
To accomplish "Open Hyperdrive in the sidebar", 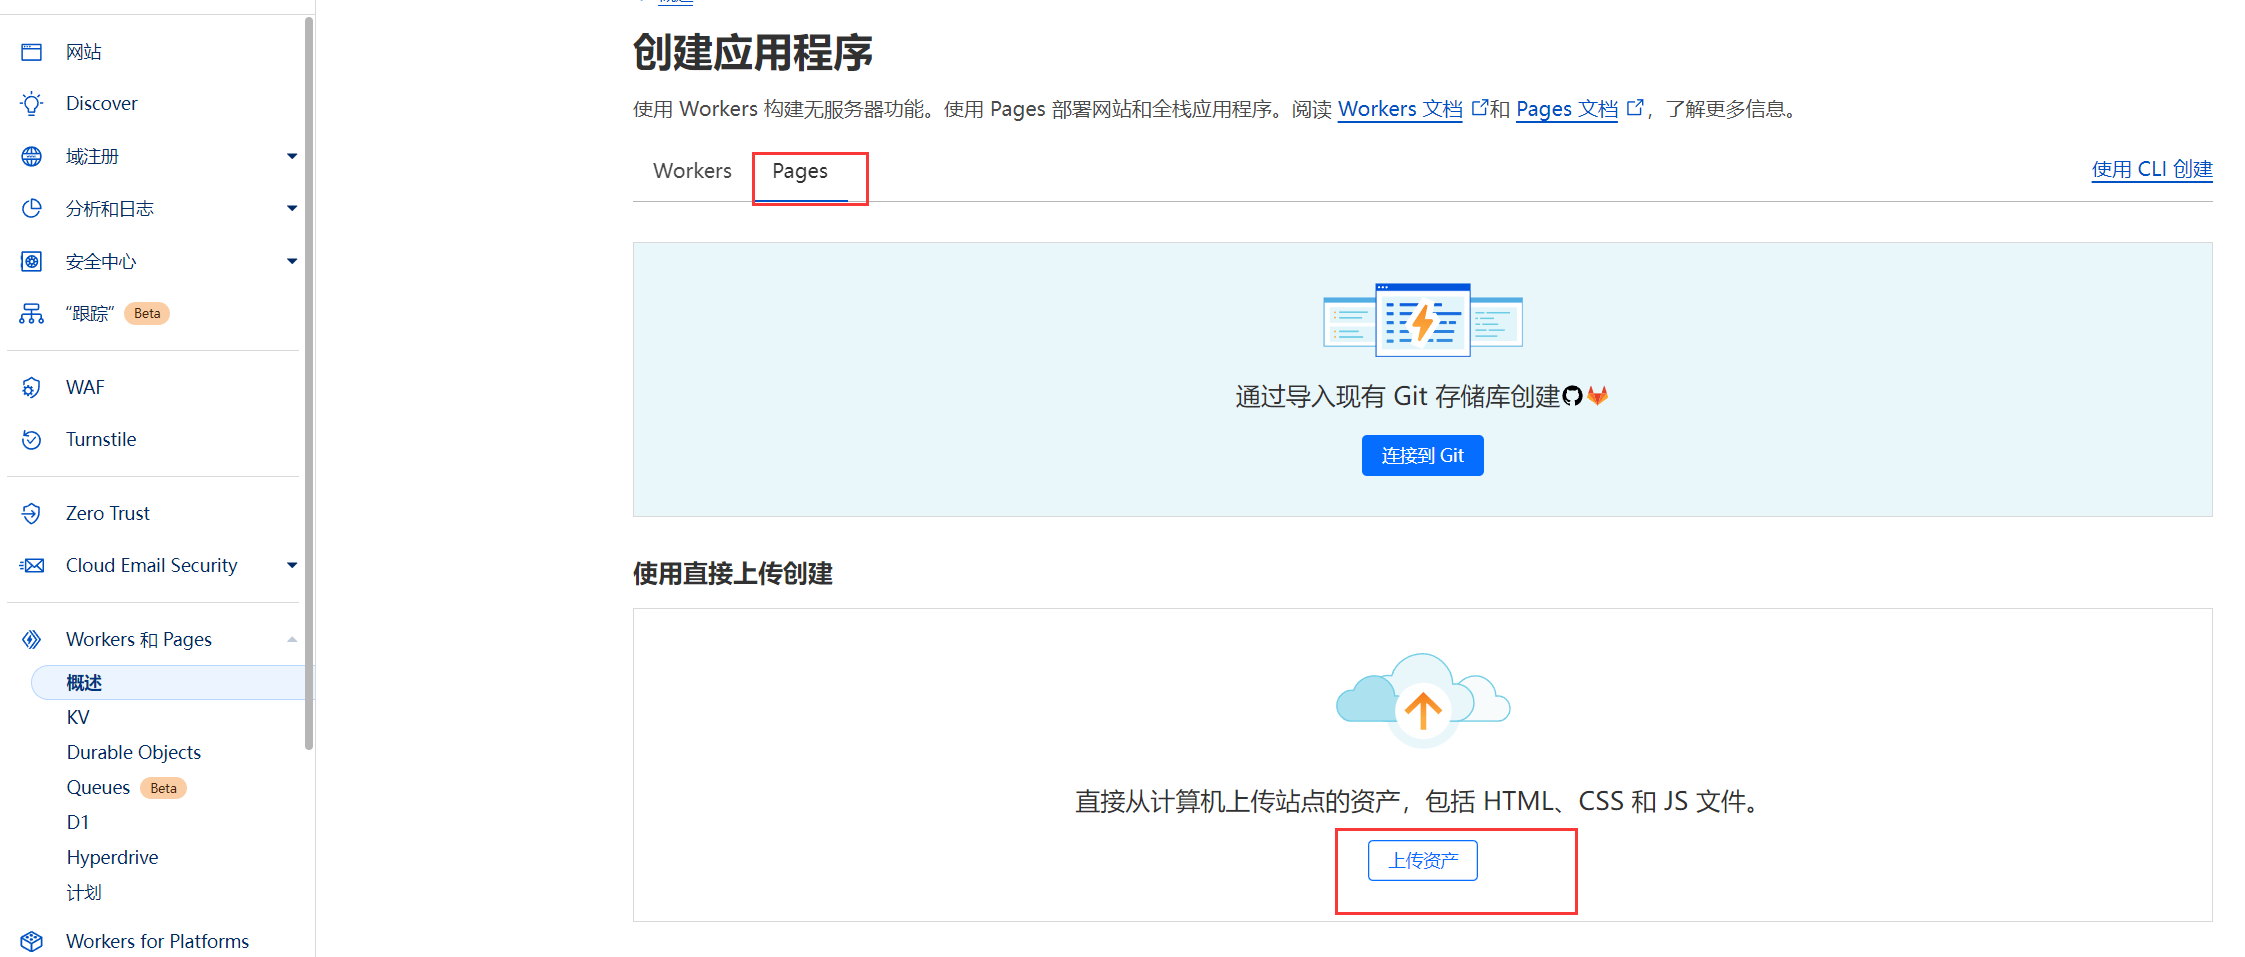I will 112,857.
